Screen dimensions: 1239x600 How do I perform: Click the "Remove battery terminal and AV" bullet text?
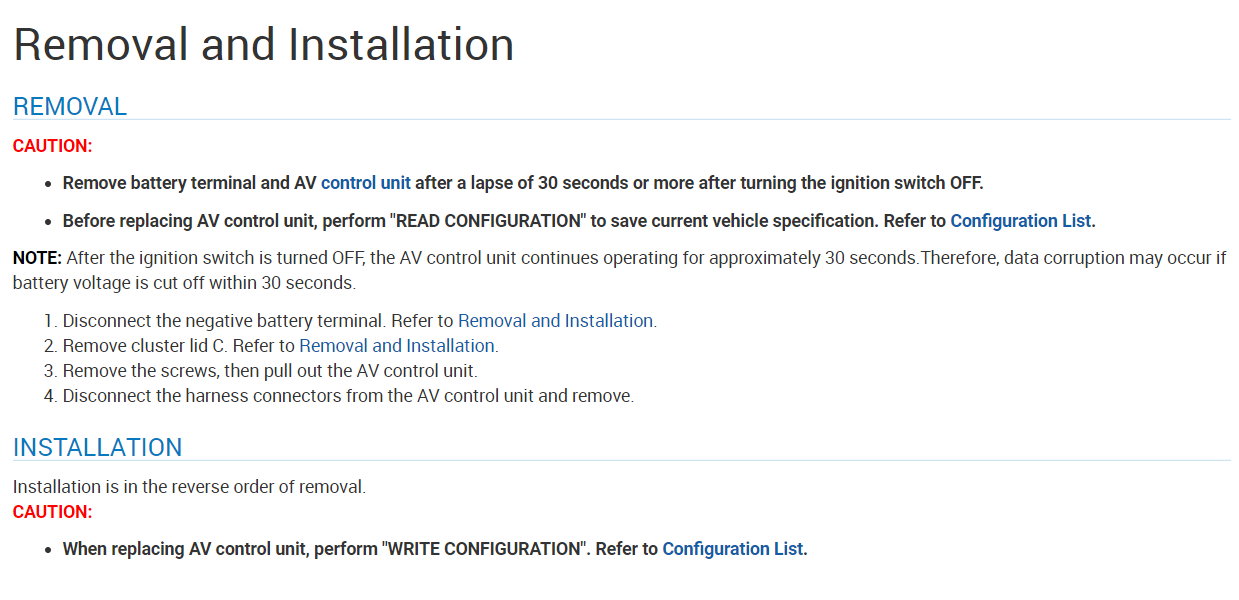pyautogui.click(x=190, y=183)
